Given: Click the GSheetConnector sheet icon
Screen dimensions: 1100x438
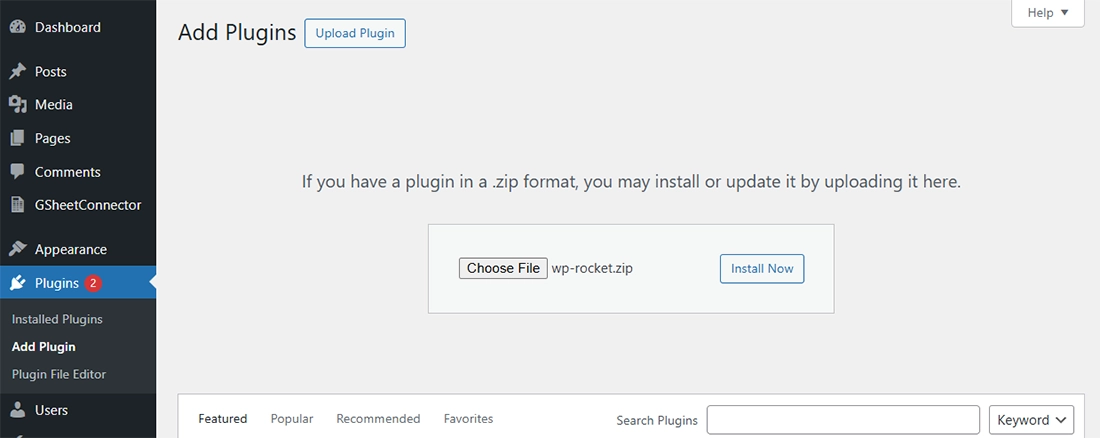Looking at the screenshot, I should click(18, 205).
